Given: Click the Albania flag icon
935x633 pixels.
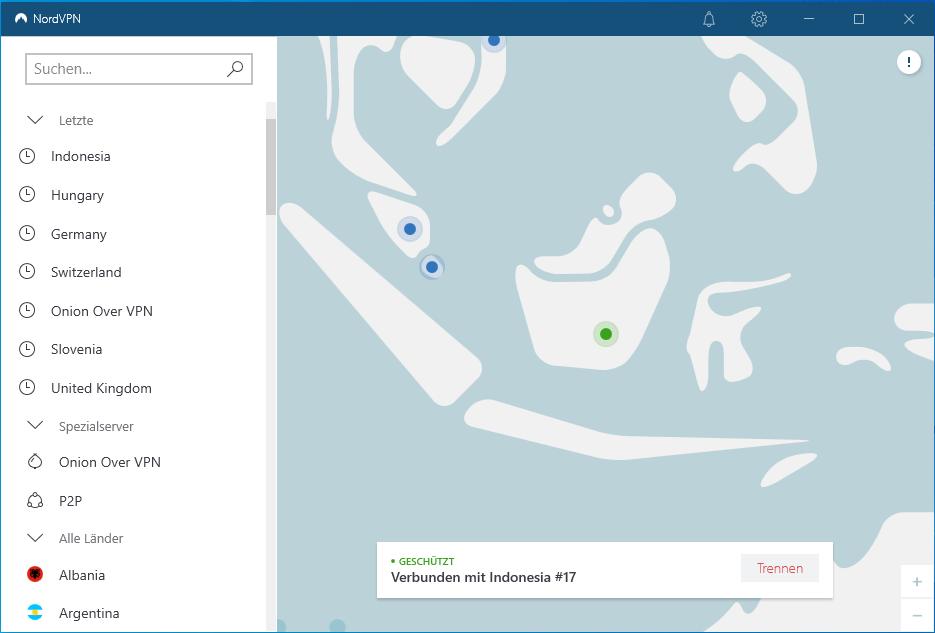Looking at the screenshot, I should click(35, 575).
